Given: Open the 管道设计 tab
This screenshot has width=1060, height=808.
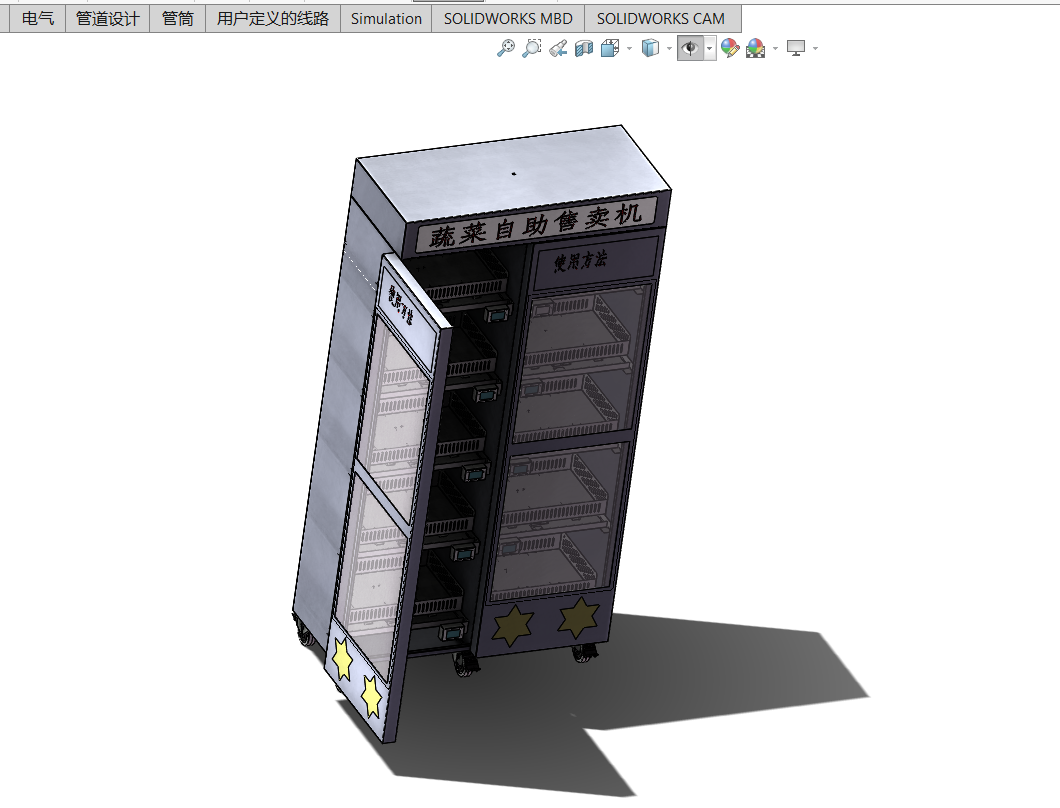Looking at the screenshot, I should [x=107, y=19].
